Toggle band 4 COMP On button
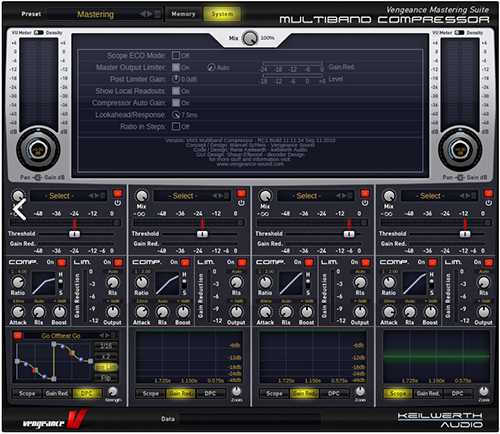500x434 pixels. [x=432, y=262]
